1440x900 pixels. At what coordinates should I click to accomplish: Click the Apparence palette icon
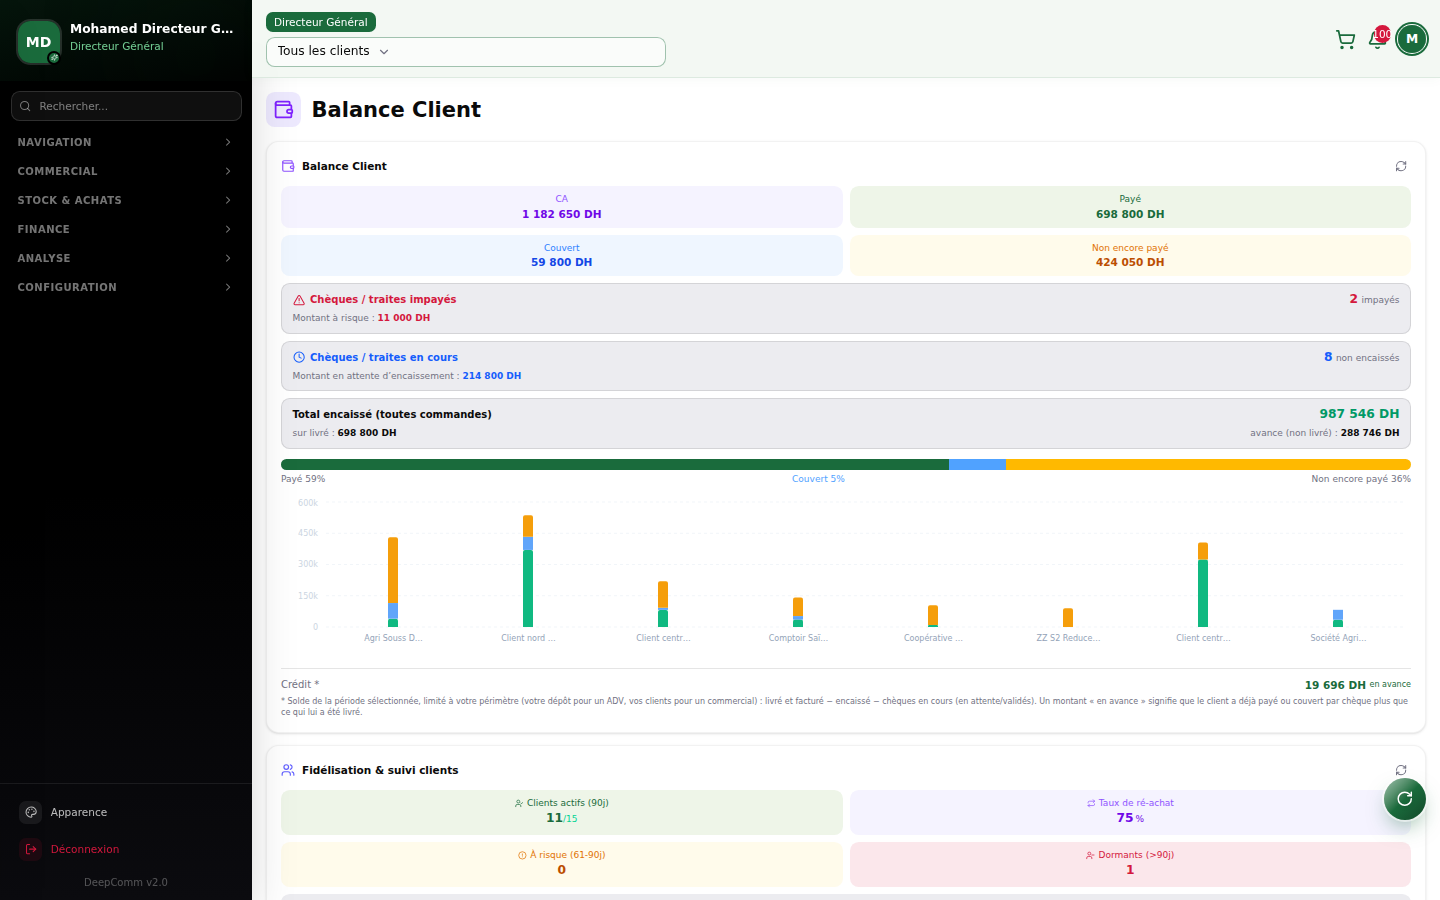pos(31,812)
